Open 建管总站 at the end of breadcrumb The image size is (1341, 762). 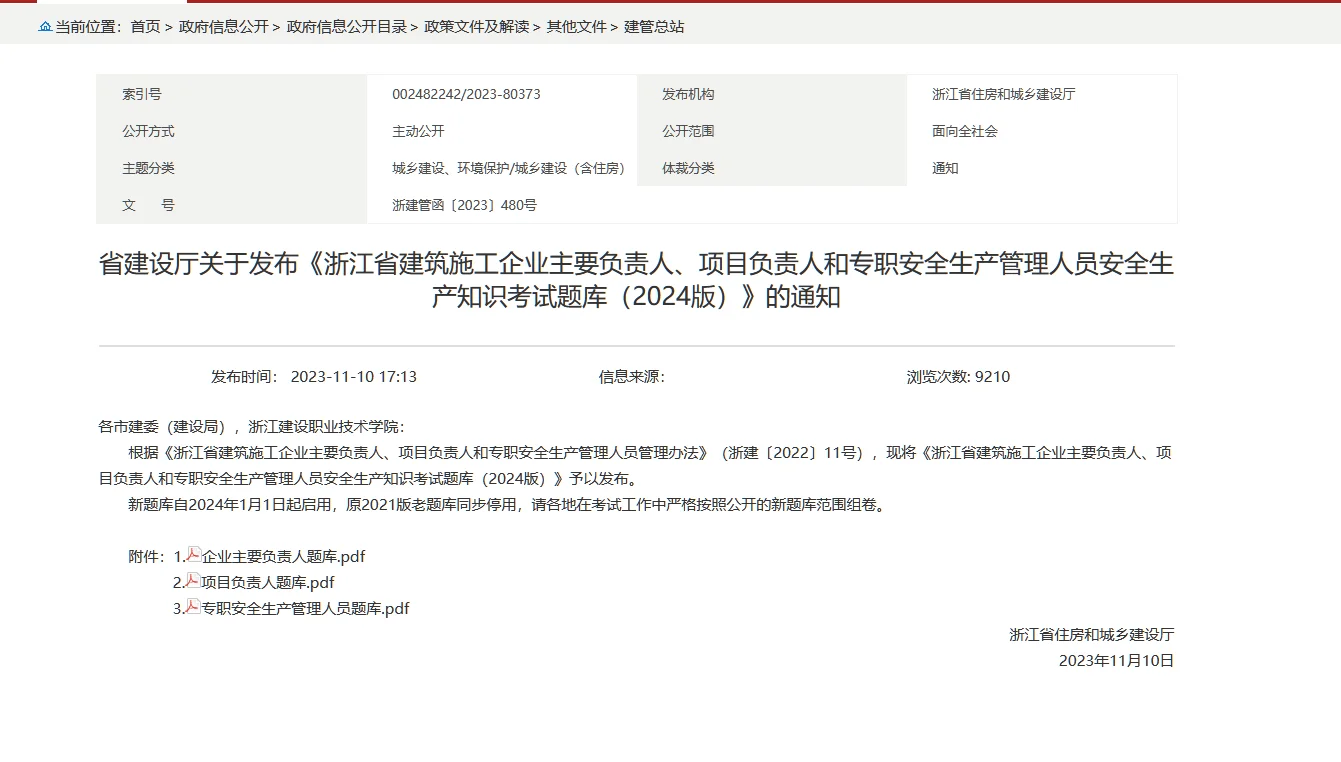(655, 26)
